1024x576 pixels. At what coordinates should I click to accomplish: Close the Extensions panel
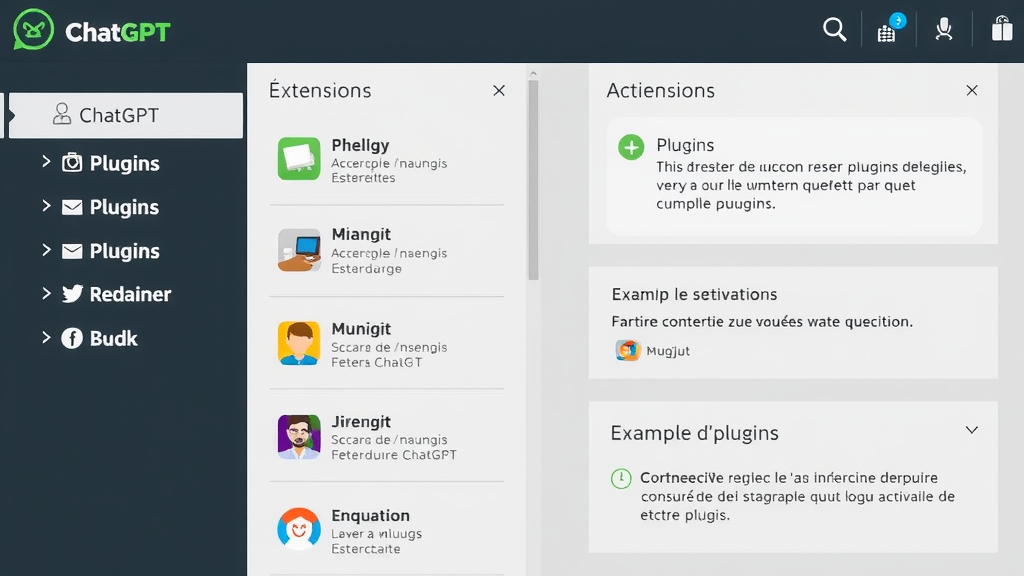(499, 90)
